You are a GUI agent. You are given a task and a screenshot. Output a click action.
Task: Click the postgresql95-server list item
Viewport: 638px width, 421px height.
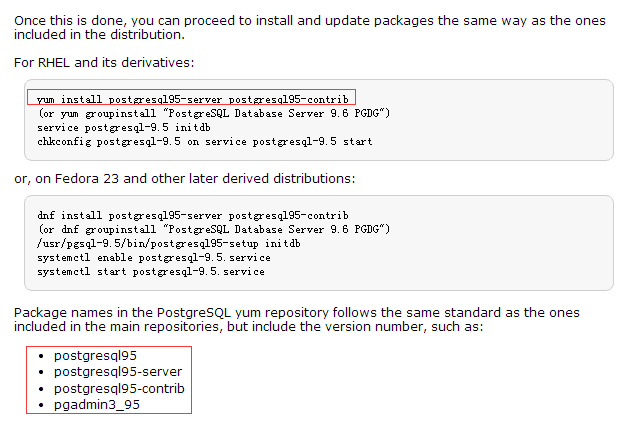click(x=119, y=372)
